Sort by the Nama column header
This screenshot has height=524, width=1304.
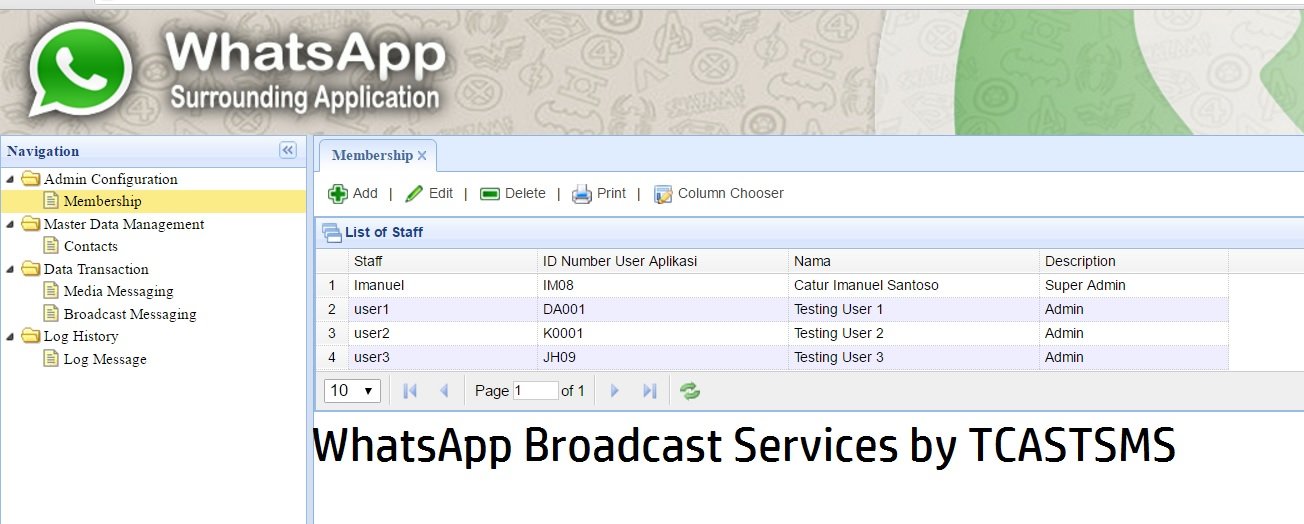(914, 261)
